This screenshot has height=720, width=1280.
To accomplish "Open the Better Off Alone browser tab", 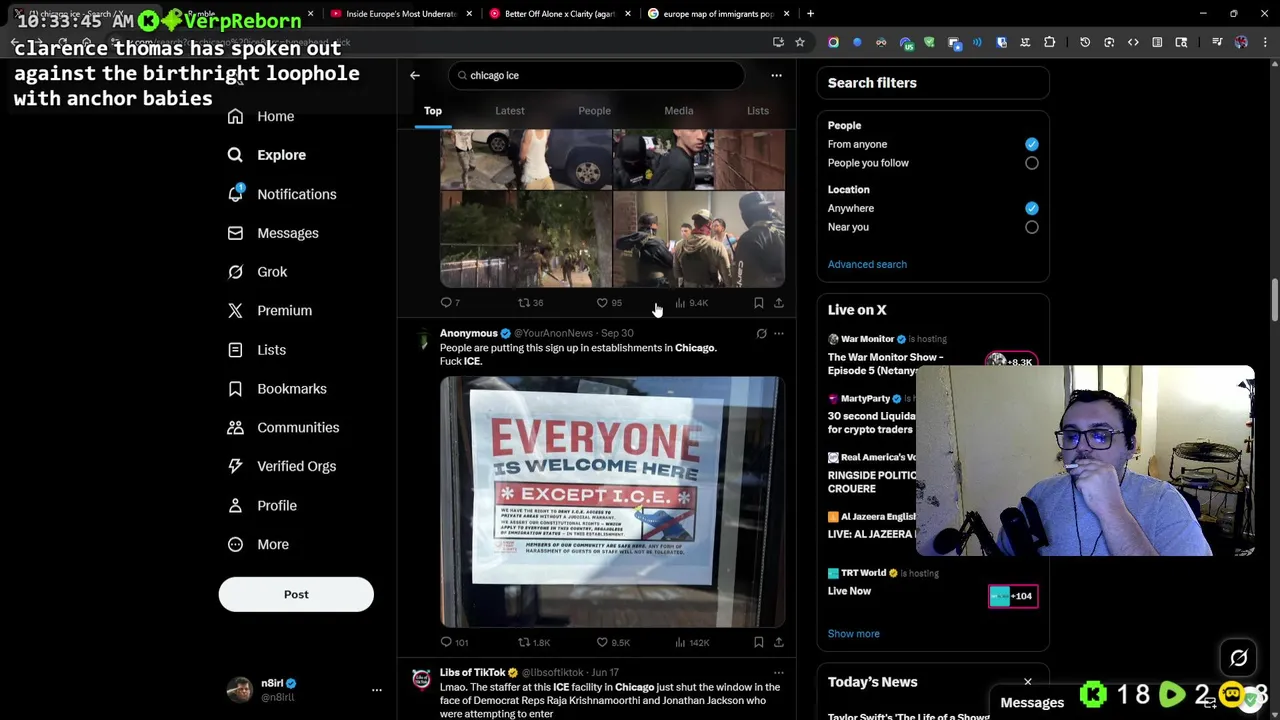I will coord(559,14).
